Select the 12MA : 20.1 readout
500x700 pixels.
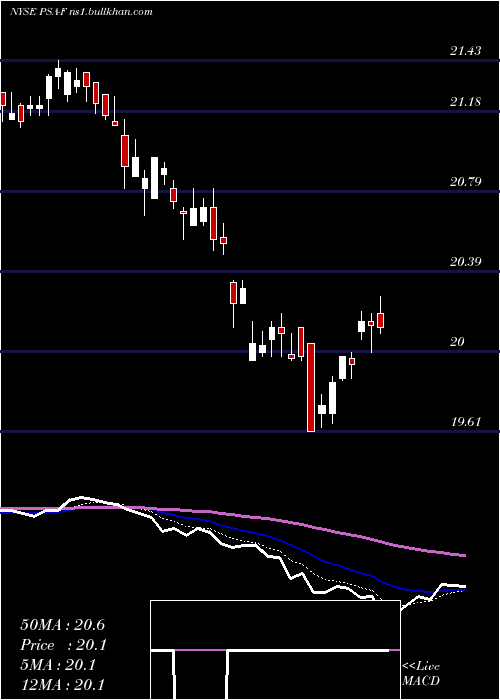[62, 685]
